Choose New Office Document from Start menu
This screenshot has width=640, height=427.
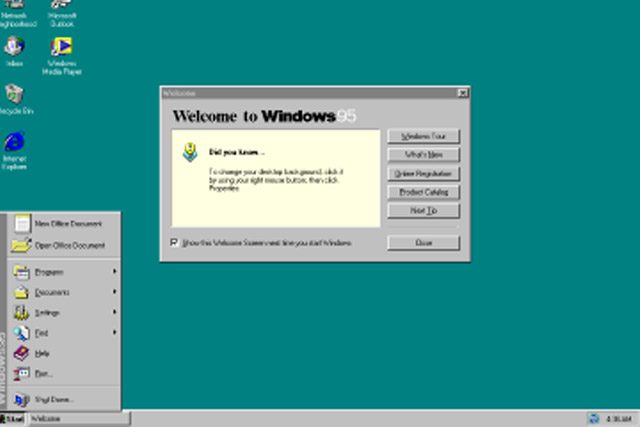coord(64,223)
